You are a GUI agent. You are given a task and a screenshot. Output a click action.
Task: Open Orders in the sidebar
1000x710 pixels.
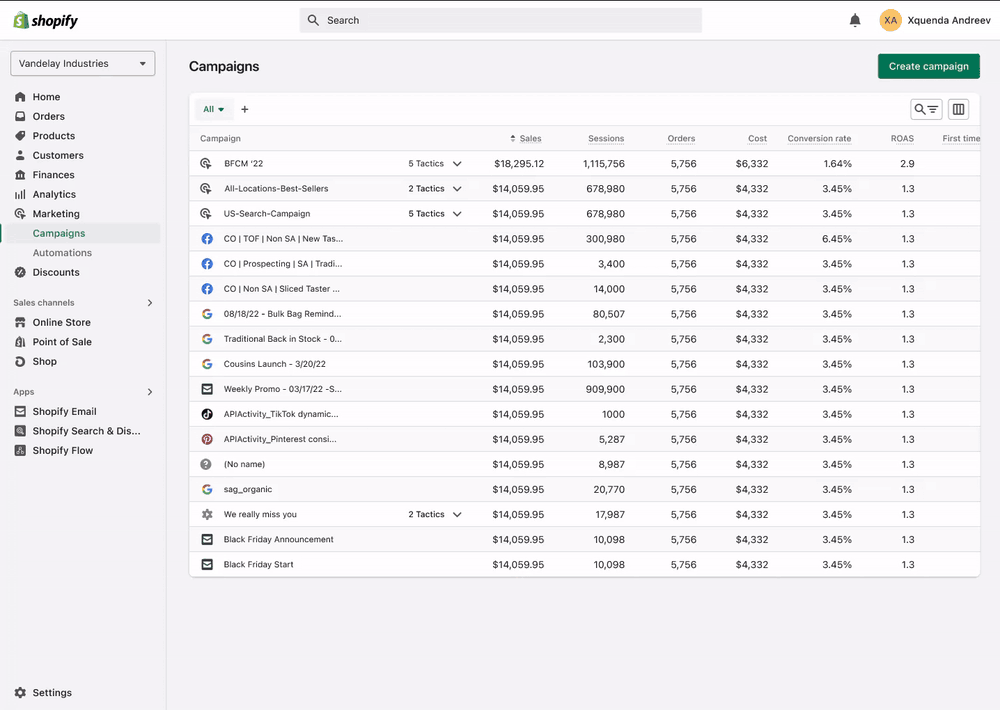click(x=48, y=116)
